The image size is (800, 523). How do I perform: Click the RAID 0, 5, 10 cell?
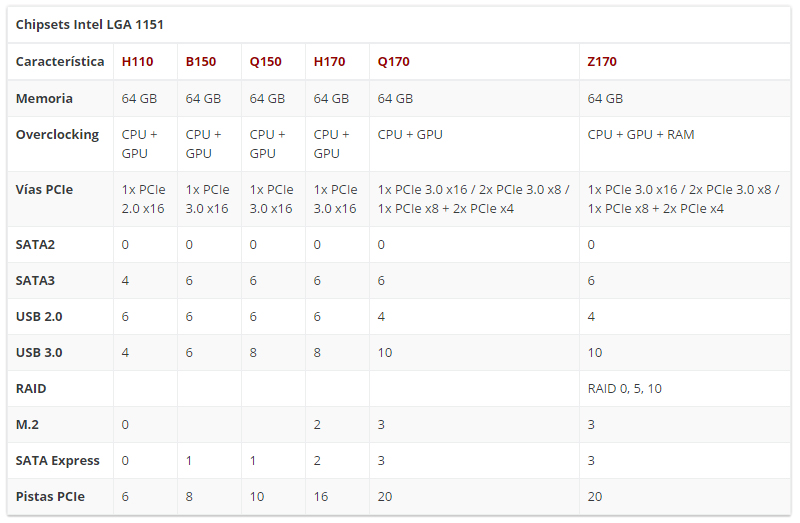pos(624,389)
